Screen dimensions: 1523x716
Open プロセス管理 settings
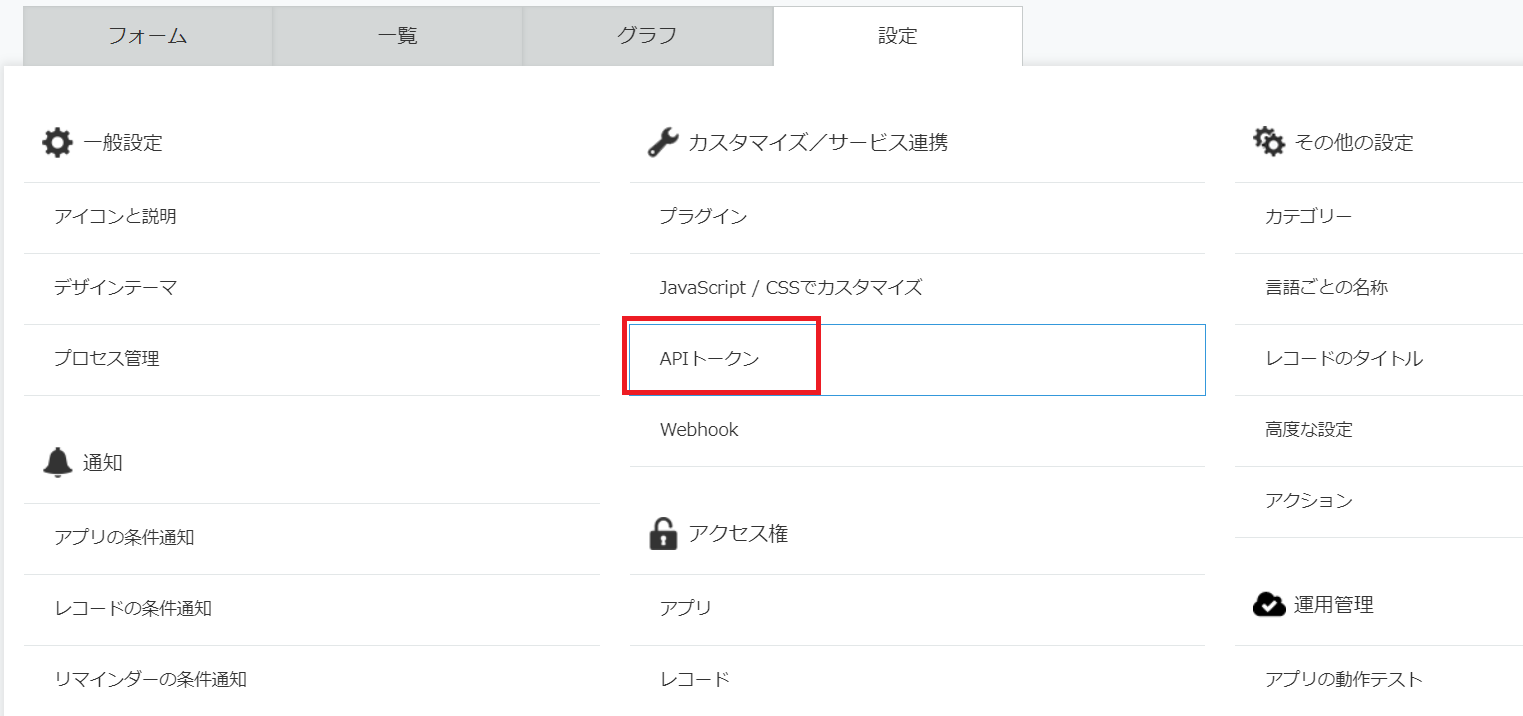click(106, 359)
